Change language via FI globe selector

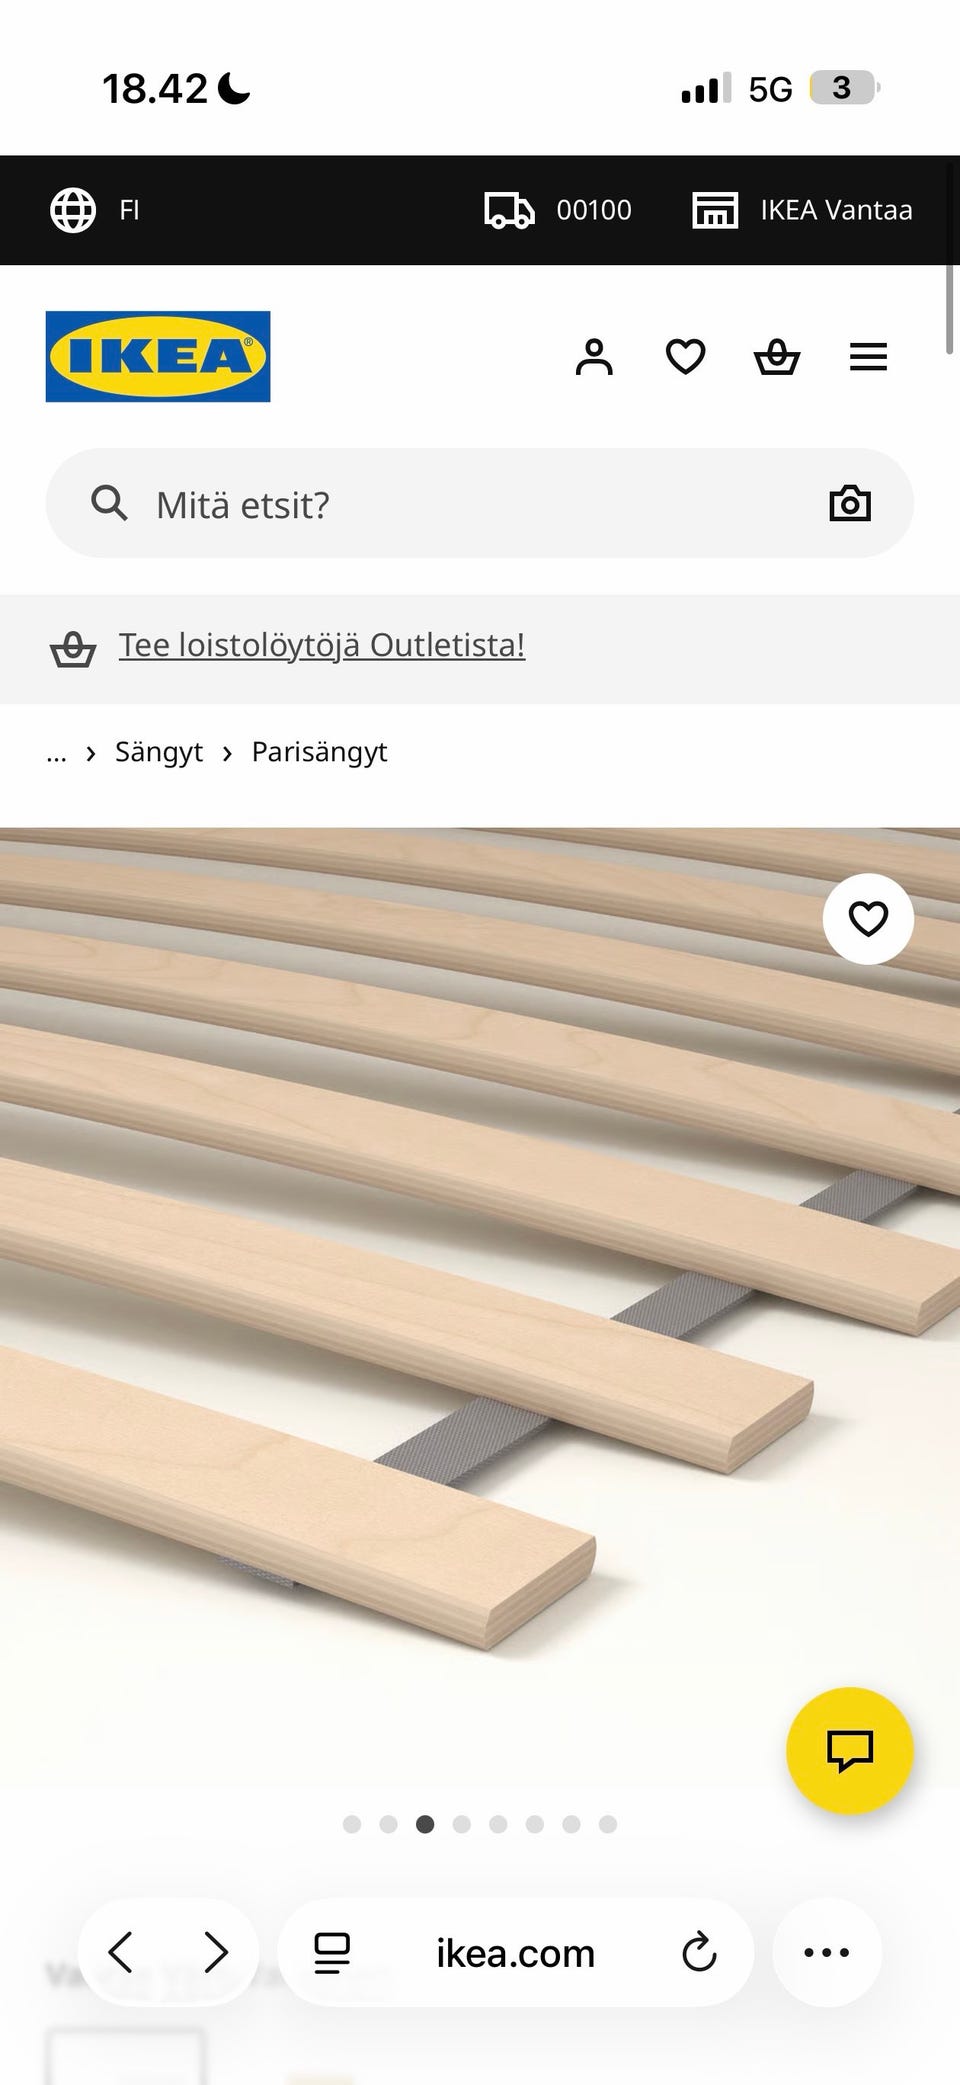pos(95,210)
